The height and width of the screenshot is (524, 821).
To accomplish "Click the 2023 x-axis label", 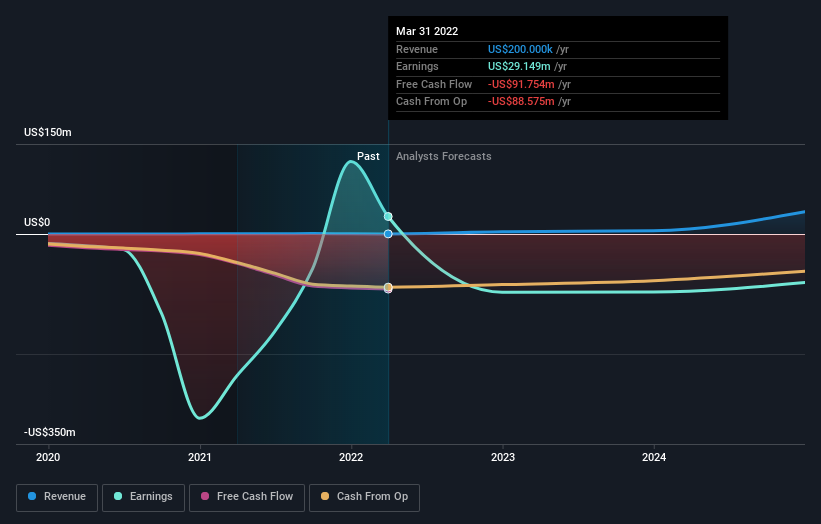I will click(x=503, y=457).
